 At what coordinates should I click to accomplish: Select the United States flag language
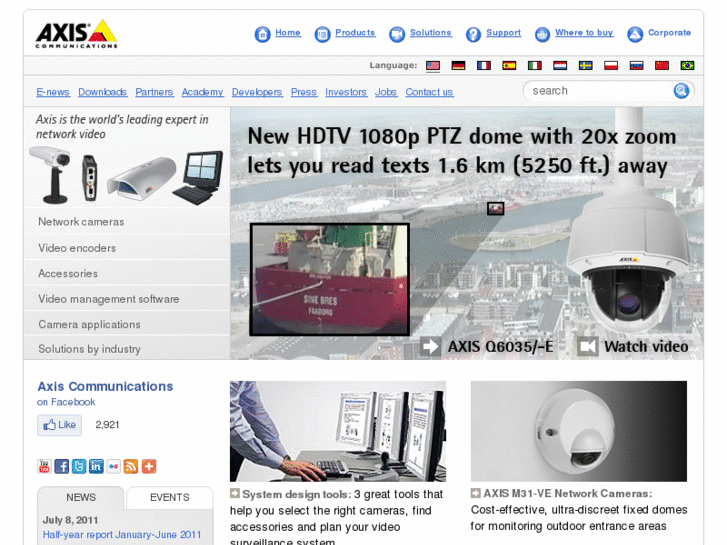[433, 65]
